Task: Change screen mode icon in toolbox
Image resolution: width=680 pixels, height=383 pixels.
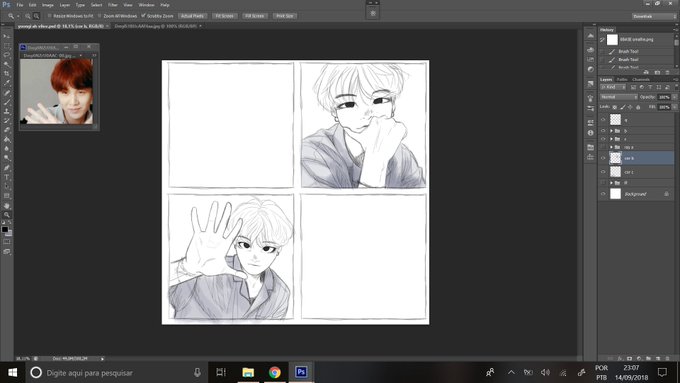Action: point(7,252)
